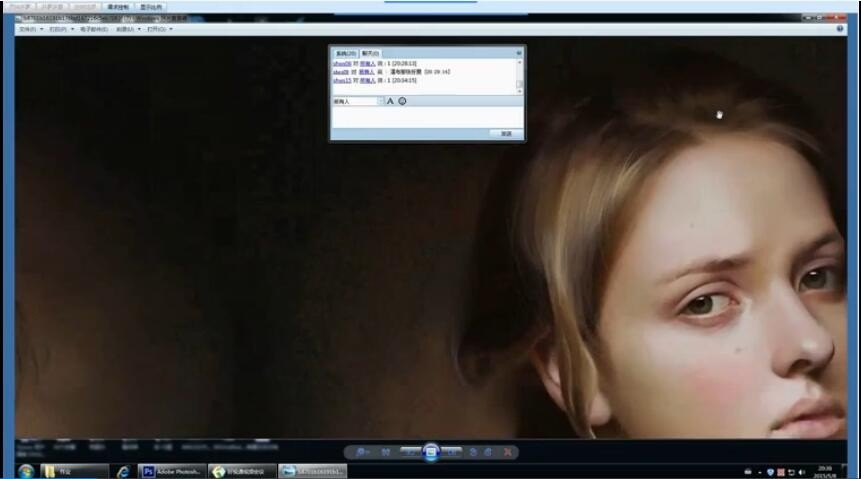Image resolution: width=861 pixels, height=479 pixels.
Task: Click the send button in chat window
Action: coord(506,133)
